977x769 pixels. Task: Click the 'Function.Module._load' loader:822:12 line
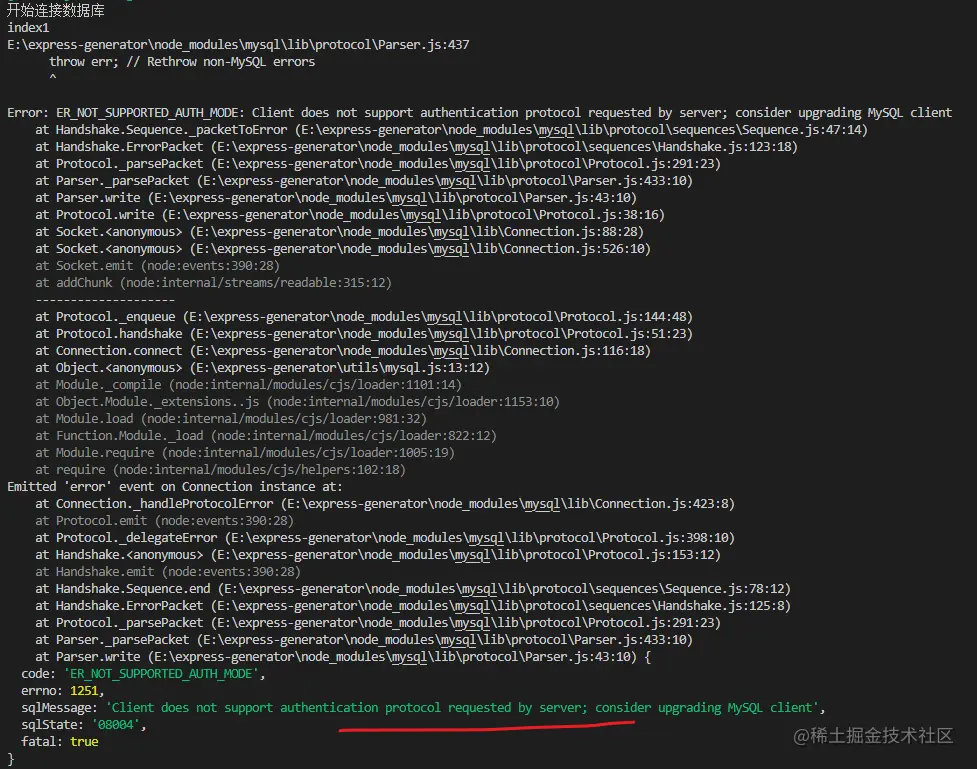pos(266,436)
